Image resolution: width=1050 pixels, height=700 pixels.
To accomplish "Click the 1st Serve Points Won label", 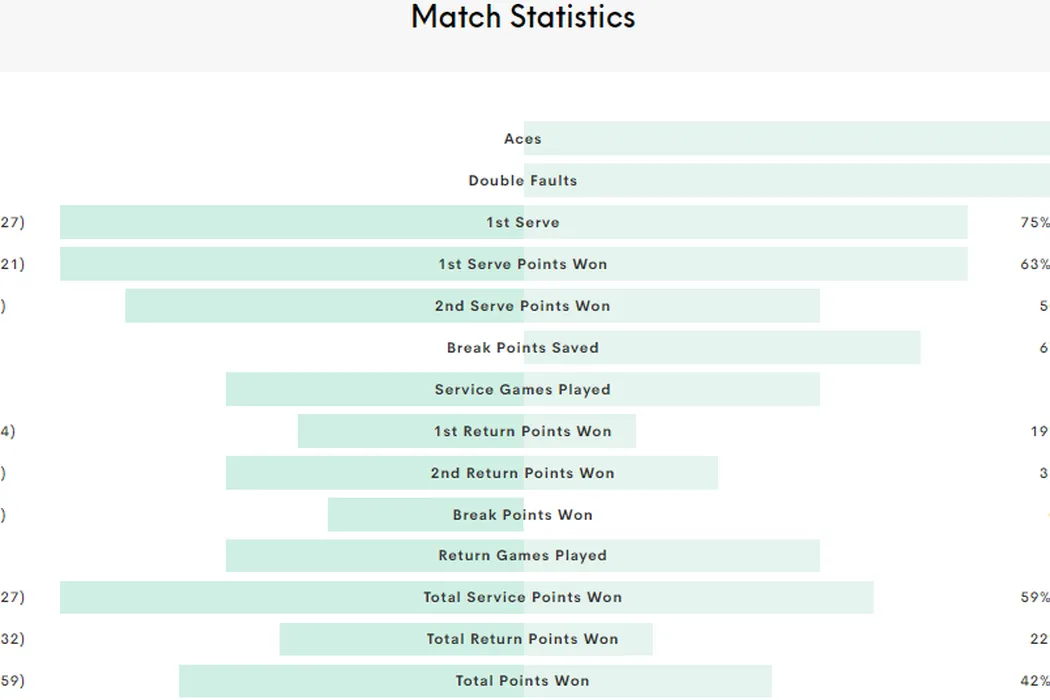I will tap(523, 265).
